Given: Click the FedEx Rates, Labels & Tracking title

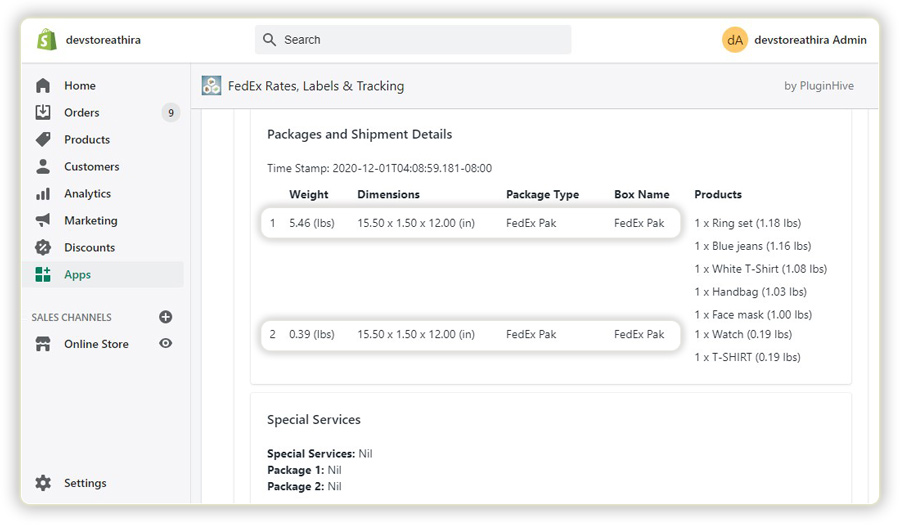Looking at the screenshot, I should pos(316,86).
